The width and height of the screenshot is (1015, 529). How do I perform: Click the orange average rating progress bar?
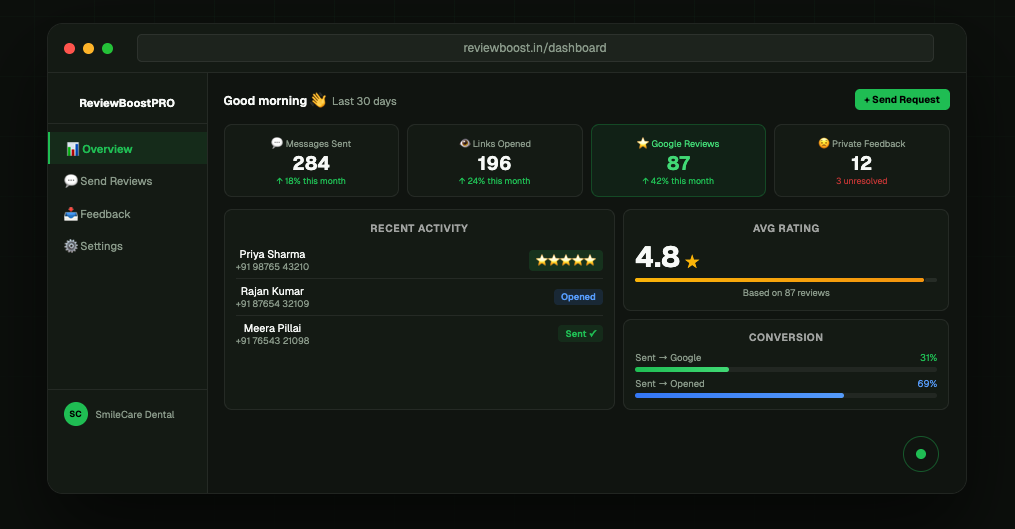779,280
